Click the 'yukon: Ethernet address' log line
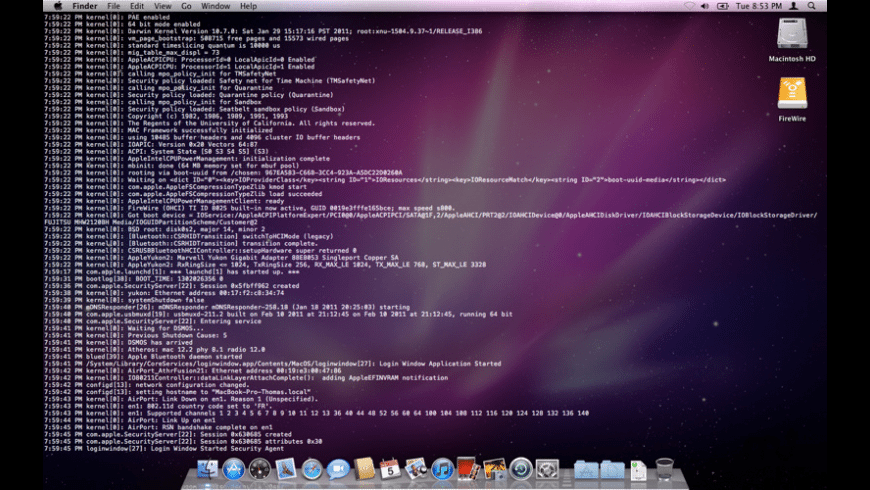 tap(164, 292)
